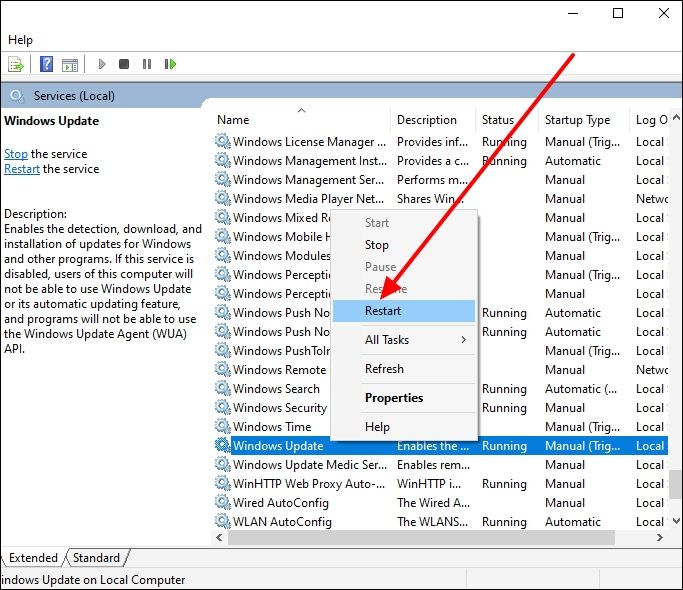
Task: Choose Stop from the context menu
Action: click(x=377, y=245)
